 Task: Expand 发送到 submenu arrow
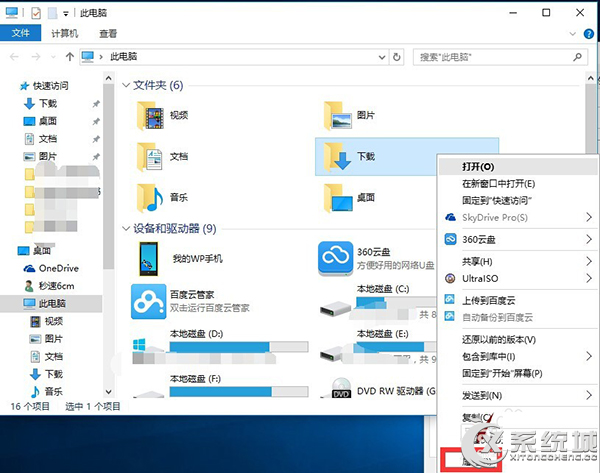pos(589,395)
